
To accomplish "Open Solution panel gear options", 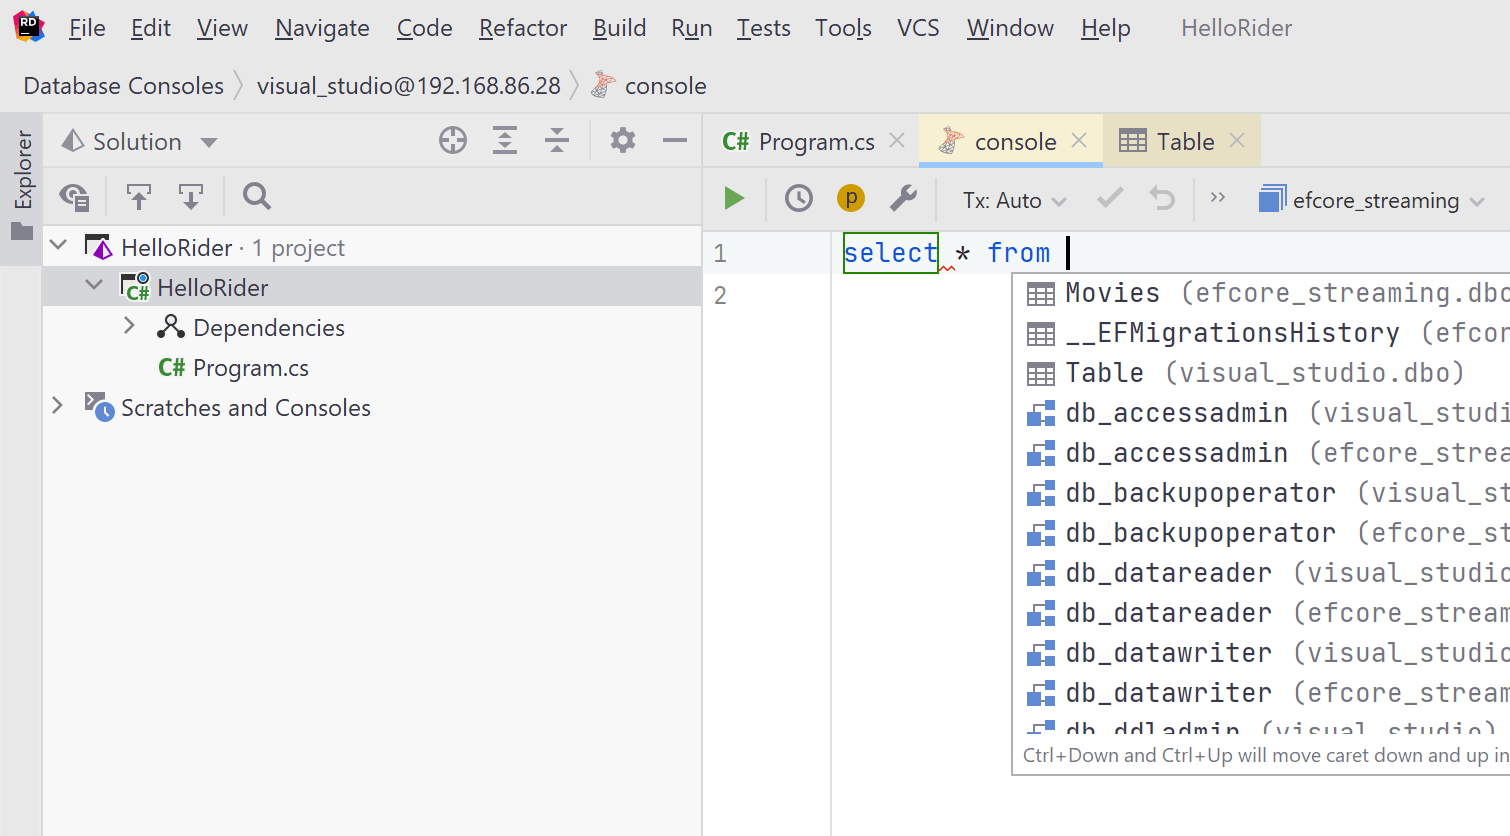I will coord(623,141).
